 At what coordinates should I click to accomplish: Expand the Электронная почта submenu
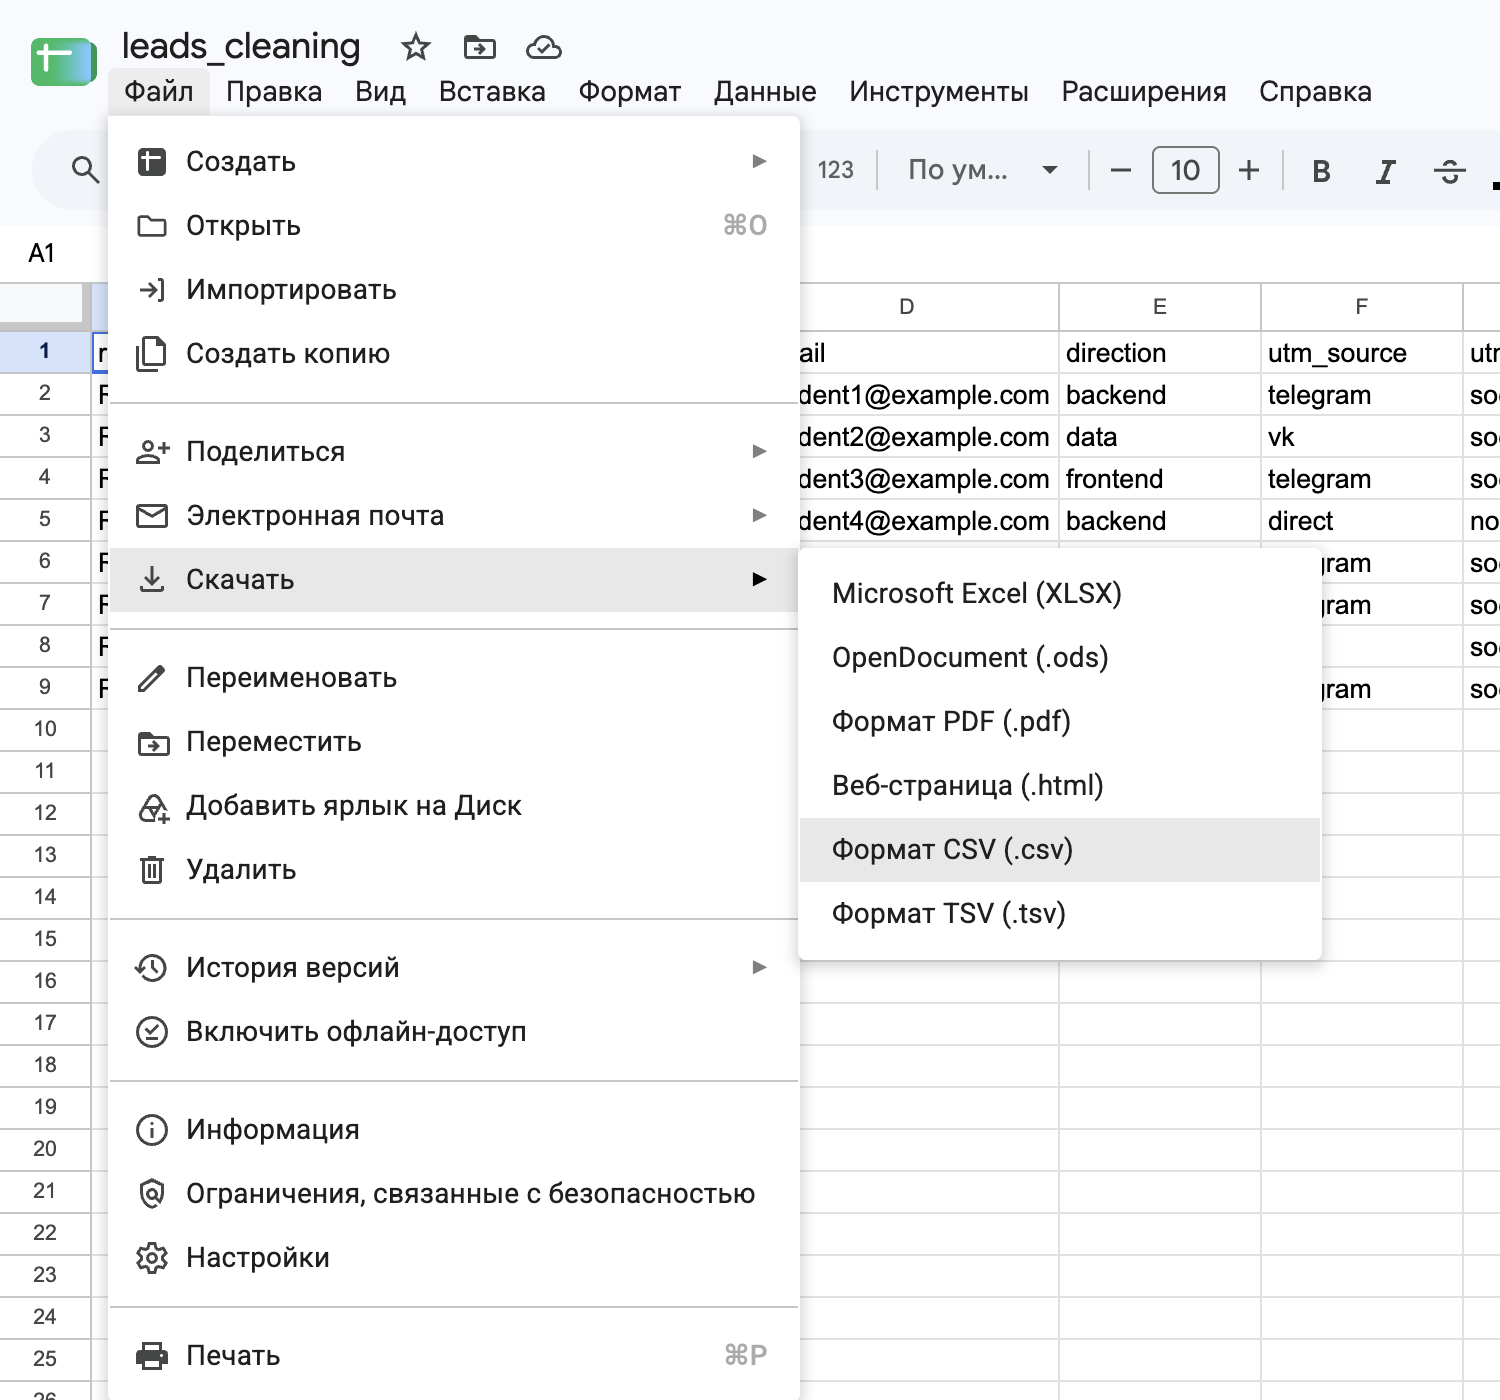click(453, 516)
